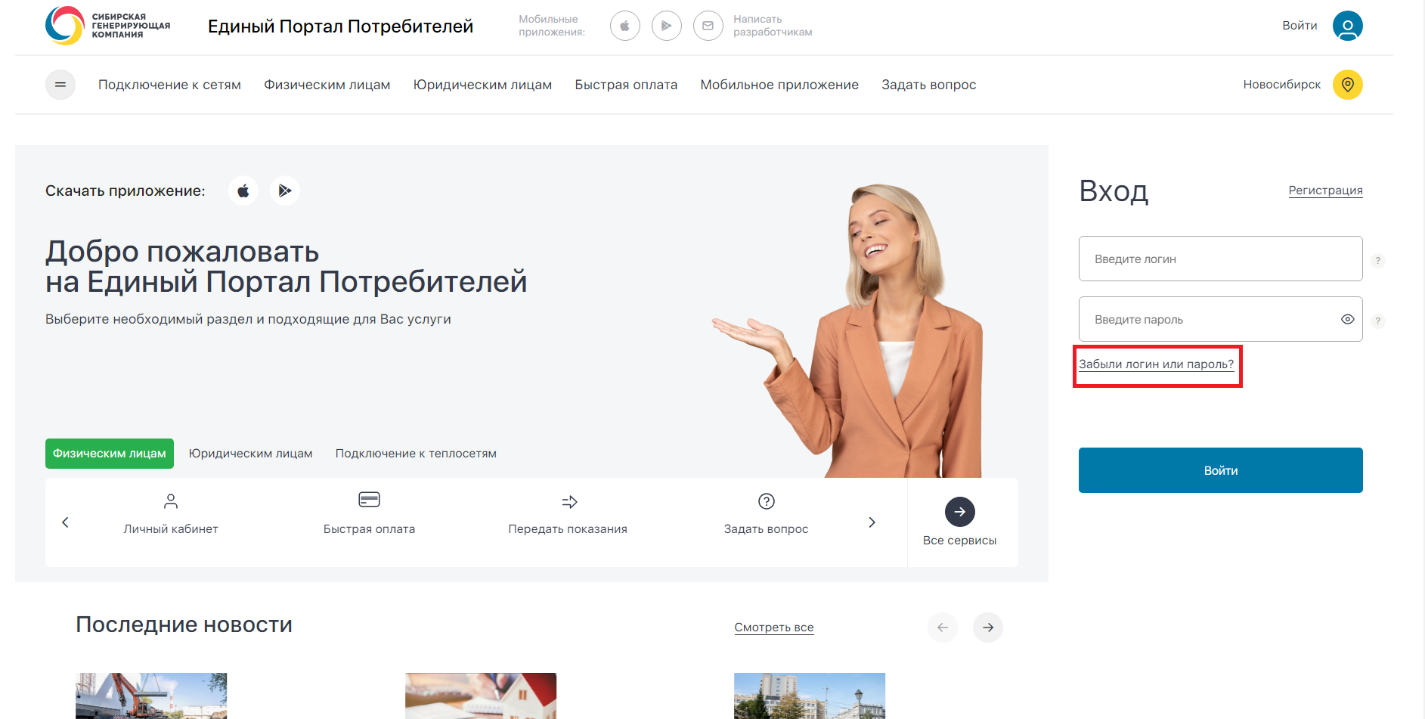Click the yellow location pin icon
Viewport: 1425px width, 719px height.
1347,85
